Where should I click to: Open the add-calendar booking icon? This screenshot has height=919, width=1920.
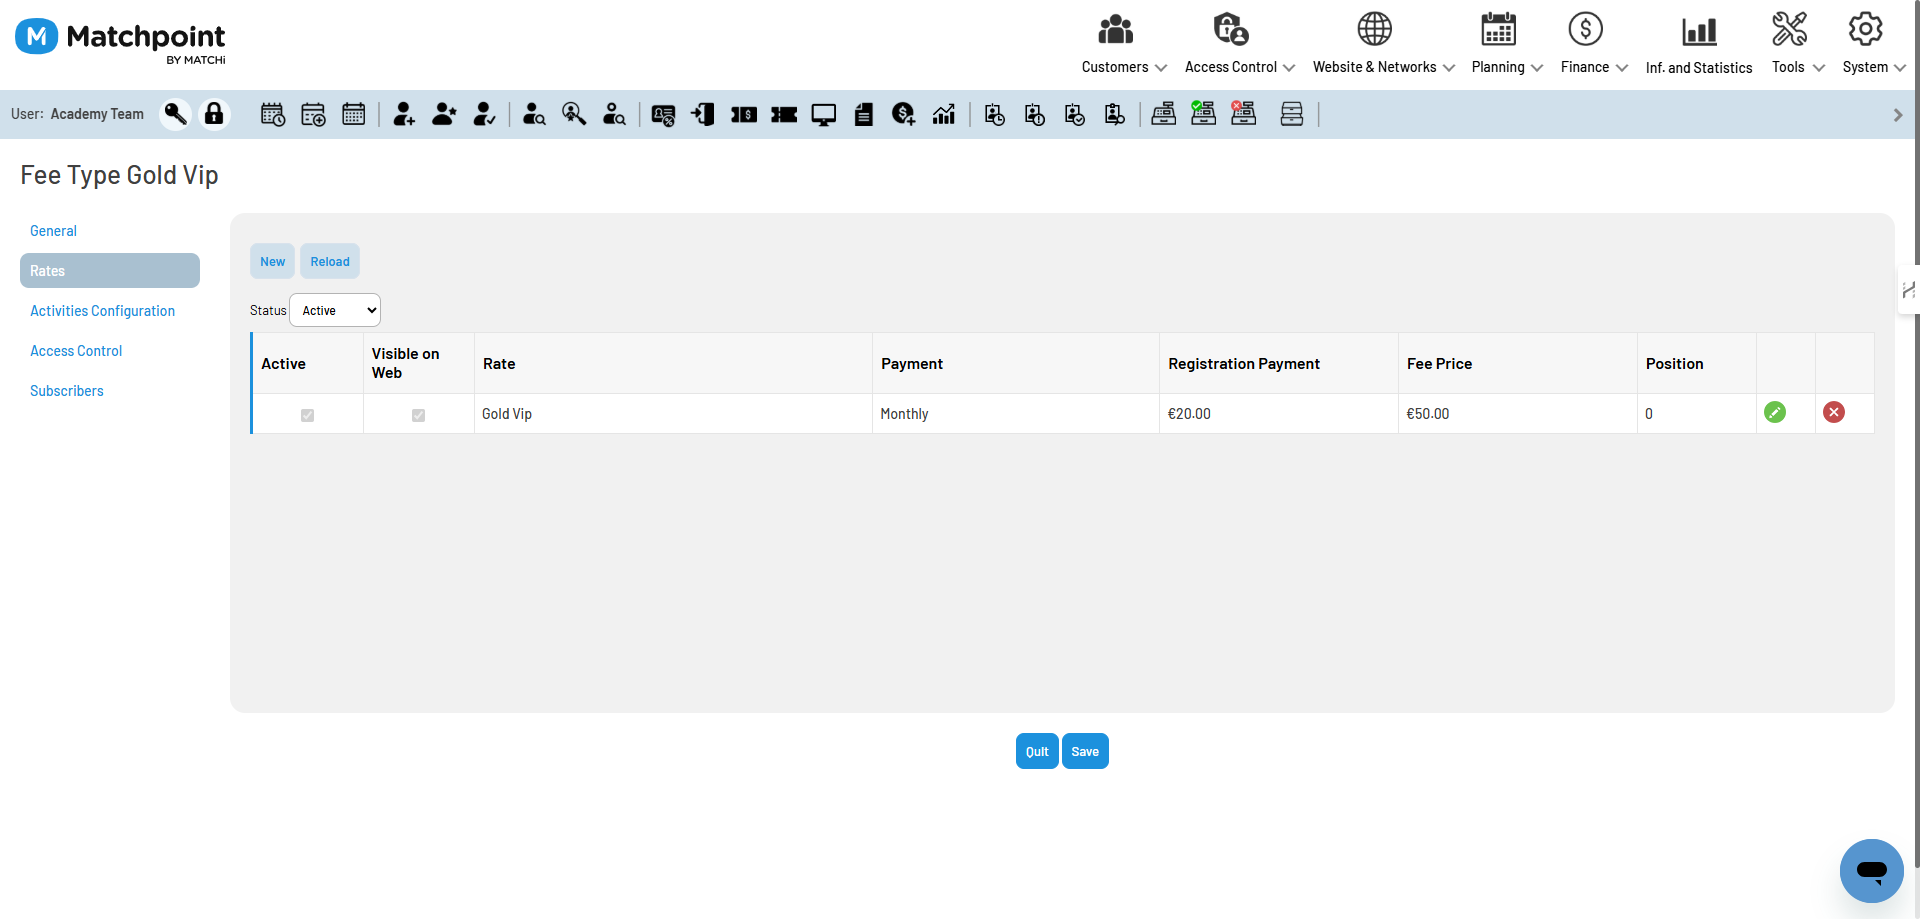(x=312, y=114)
